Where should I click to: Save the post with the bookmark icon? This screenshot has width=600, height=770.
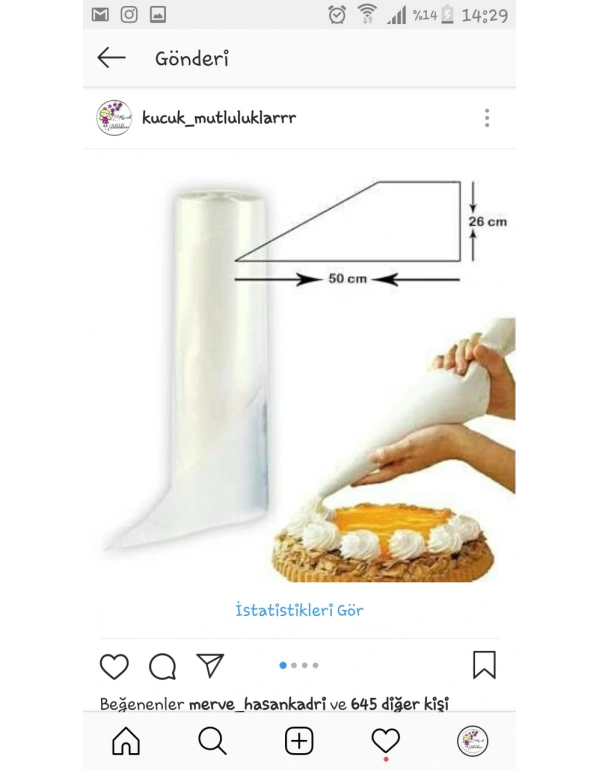coord(484,665)
